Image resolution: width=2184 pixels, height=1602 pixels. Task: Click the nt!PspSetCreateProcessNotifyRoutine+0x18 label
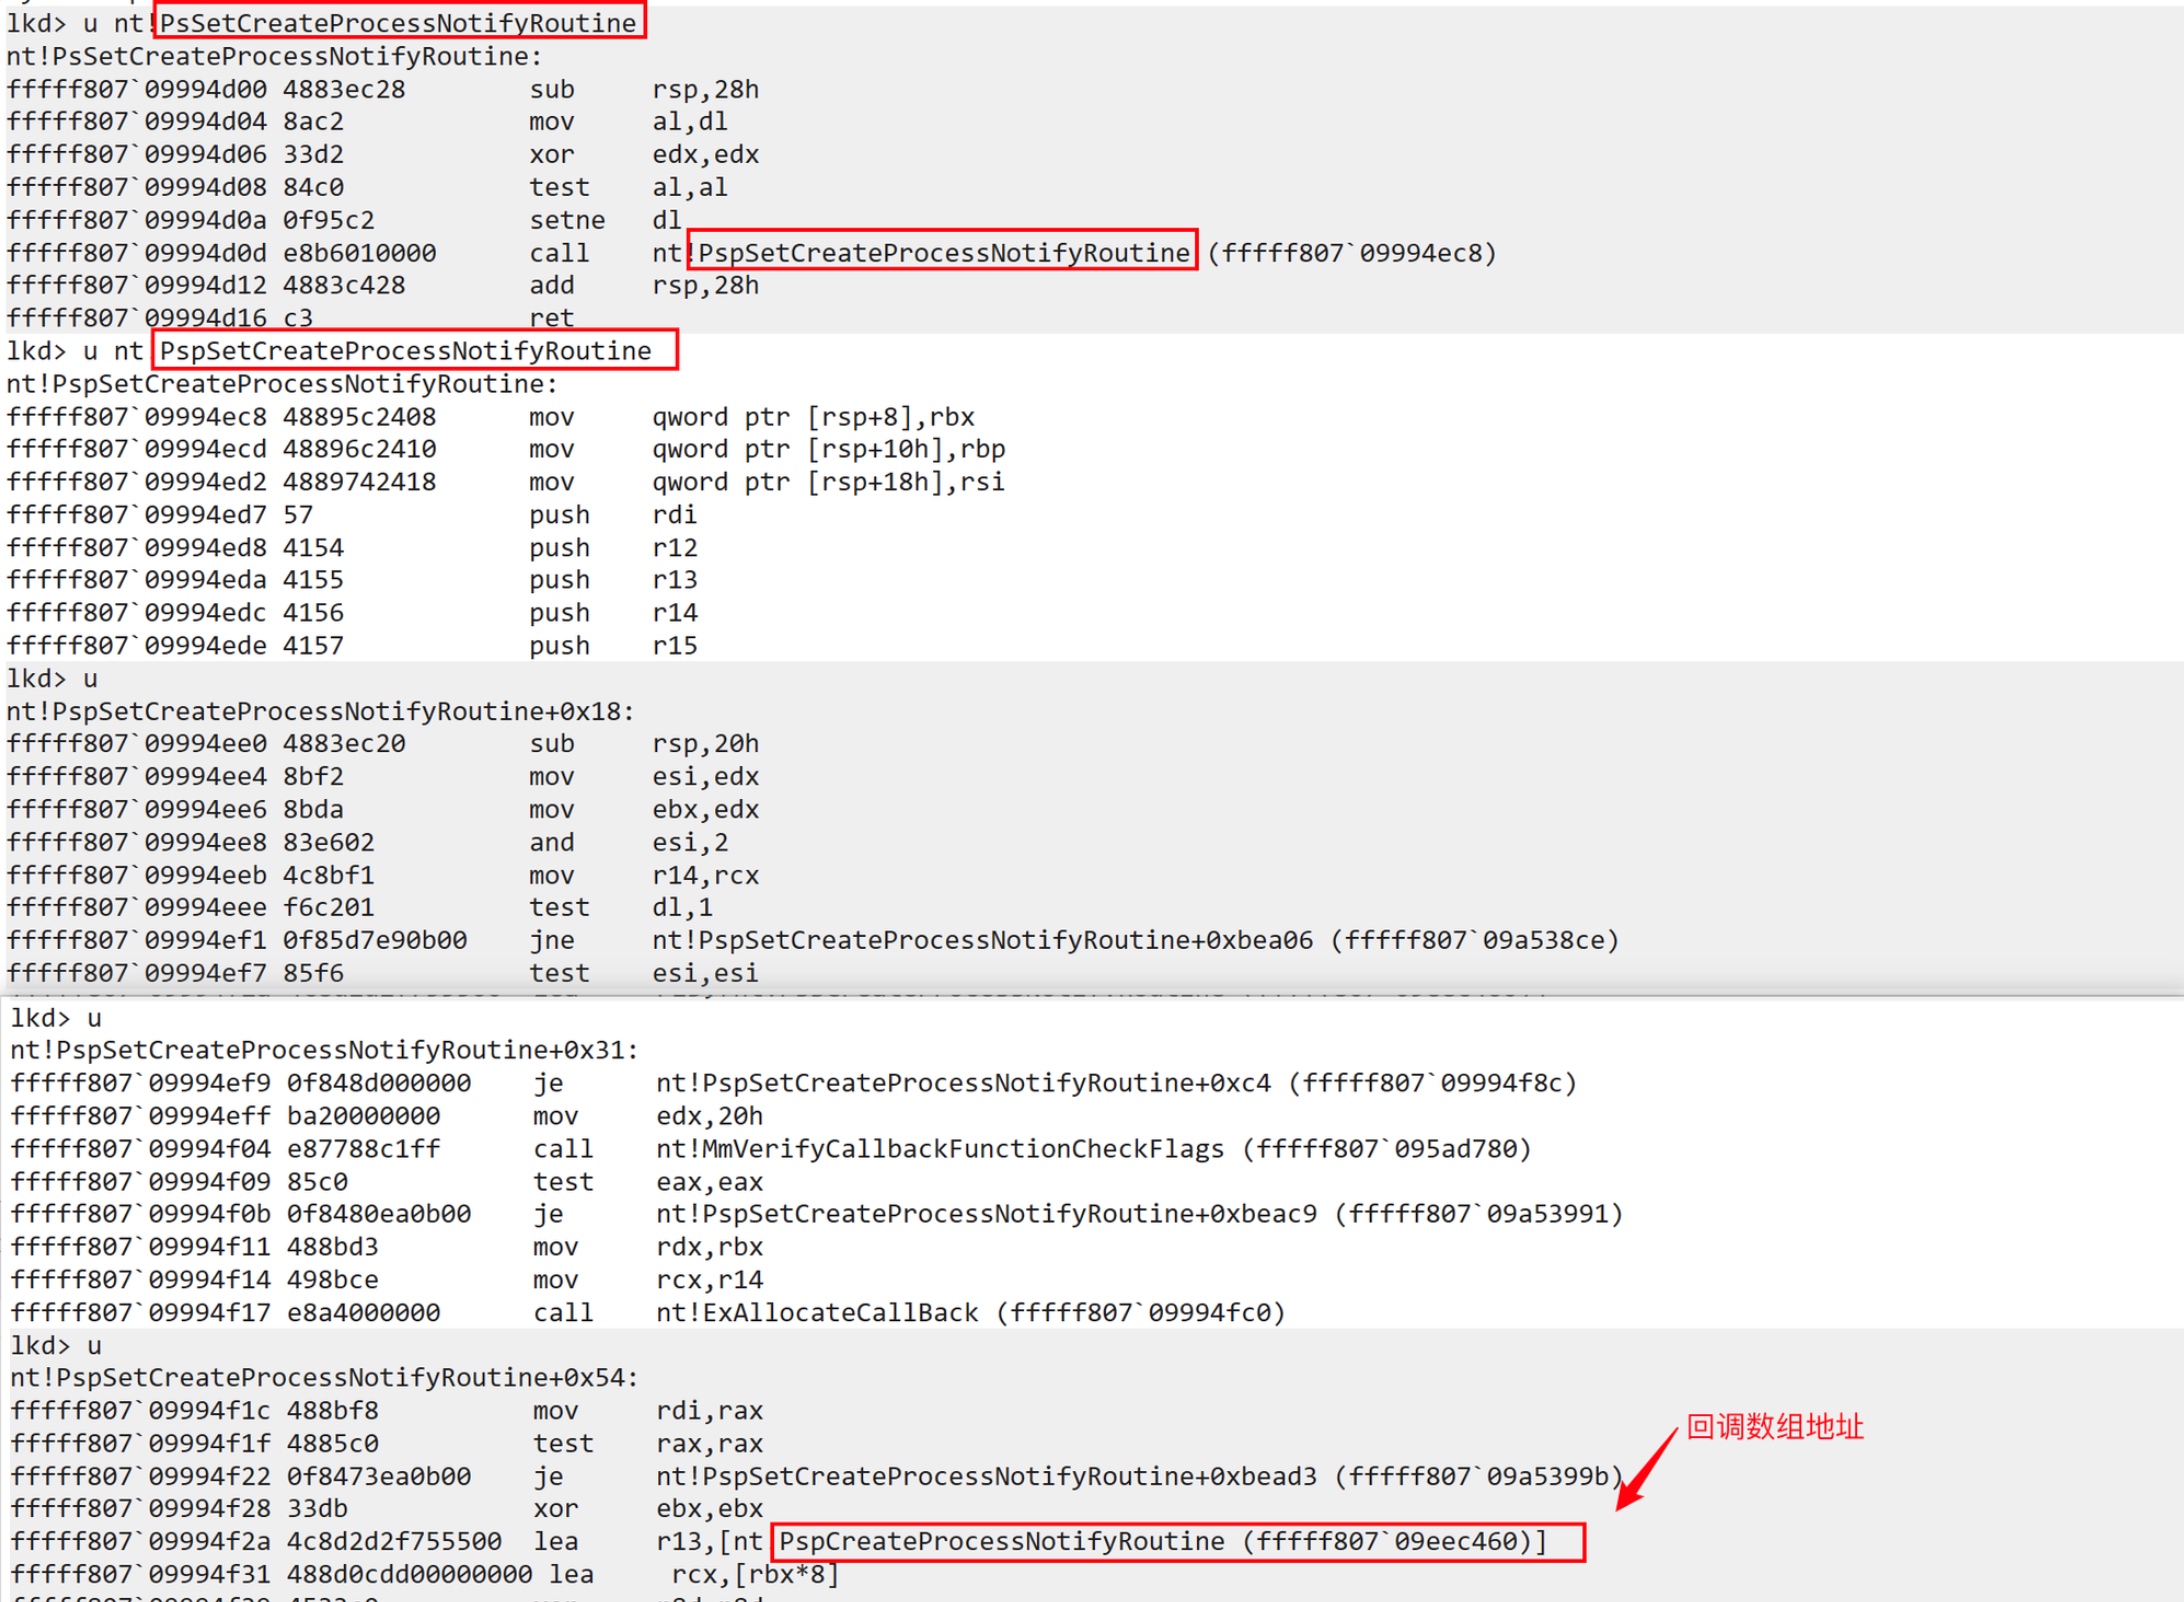320,711
